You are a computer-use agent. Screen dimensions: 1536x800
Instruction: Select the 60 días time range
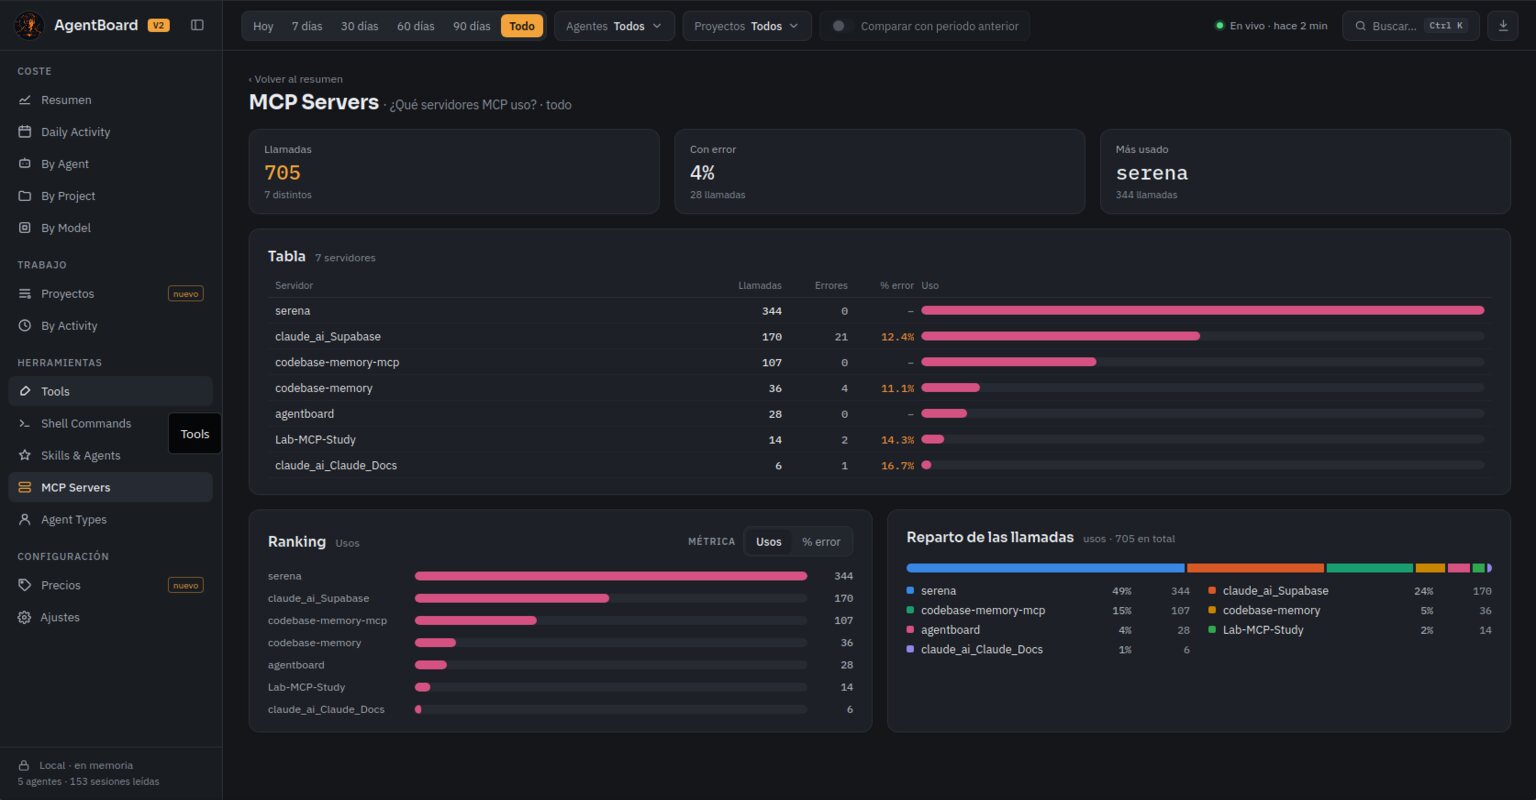coord(416,26)
